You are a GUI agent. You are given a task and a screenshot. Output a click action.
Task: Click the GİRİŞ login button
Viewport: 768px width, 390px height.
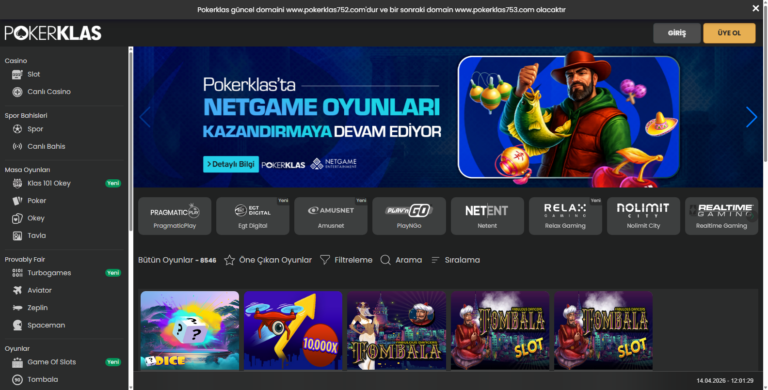677,33
